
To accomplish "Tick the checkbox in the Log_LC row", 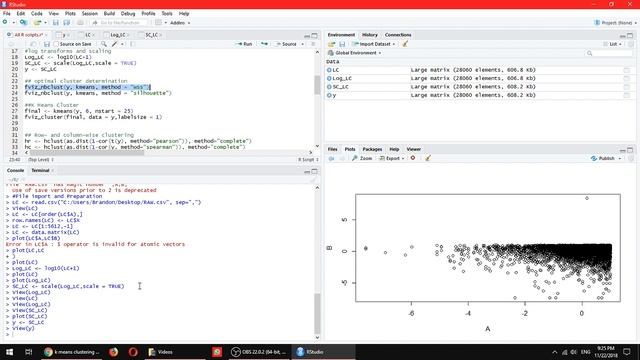I will (x=627, y=78).
